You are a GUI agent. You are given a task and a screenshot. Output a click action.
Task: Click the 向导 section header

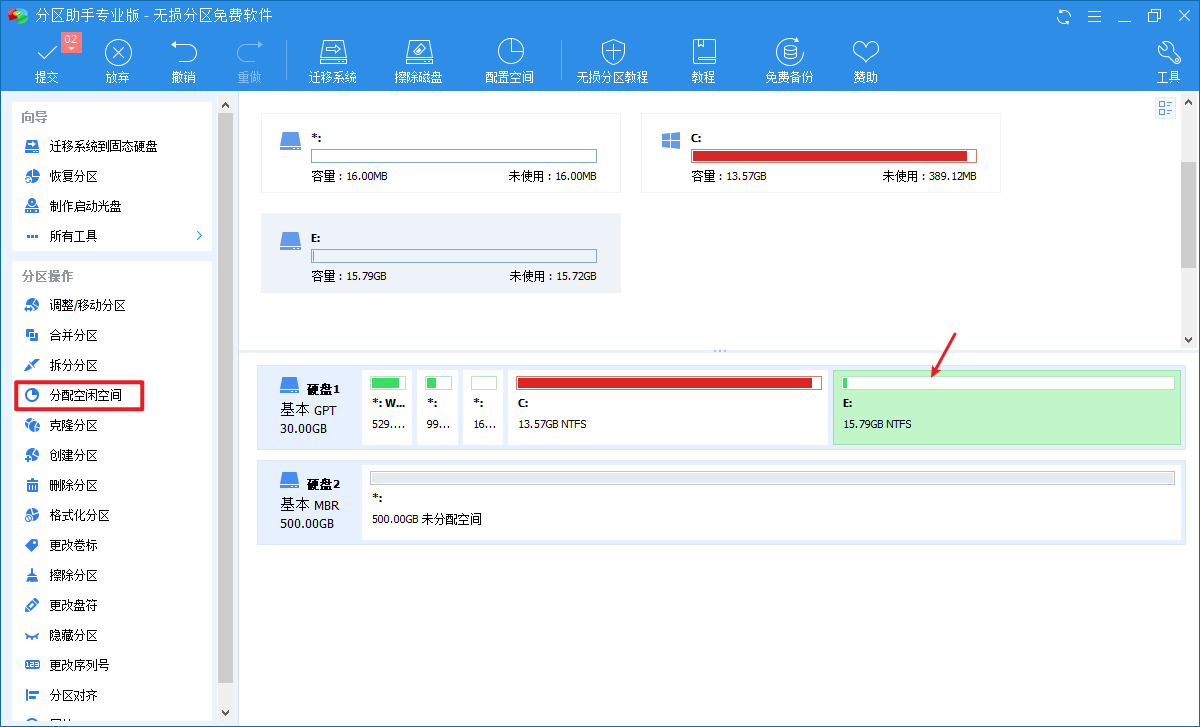point(35,117)
